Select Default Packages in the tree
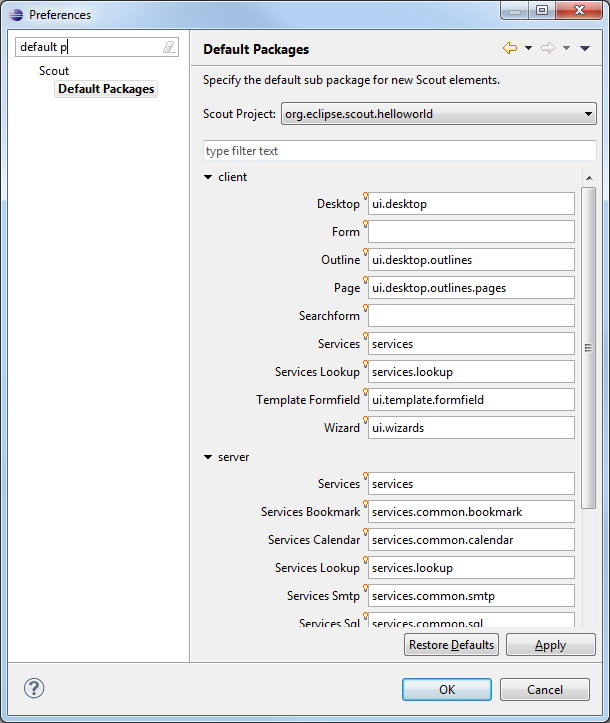Viewport: 610px width, 723px height. coord(106,89)
